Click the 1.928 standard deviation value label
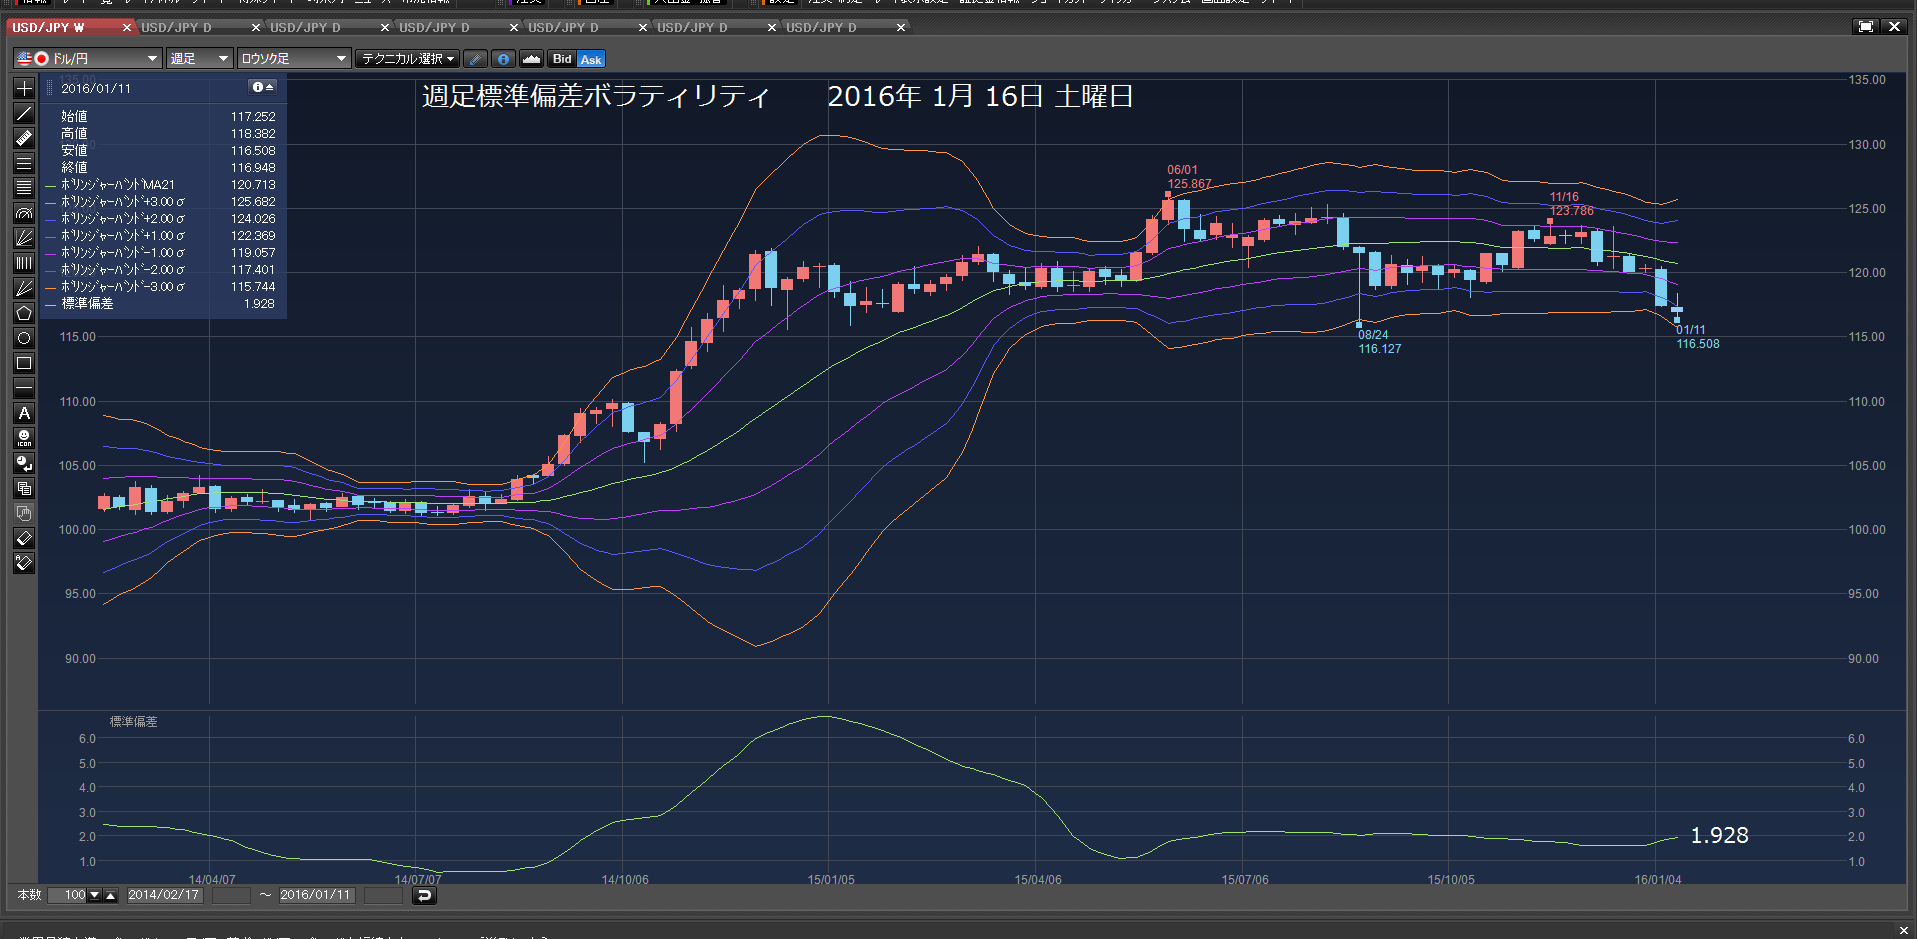This screenshot has height=939, width=1917. [1719, 835]
